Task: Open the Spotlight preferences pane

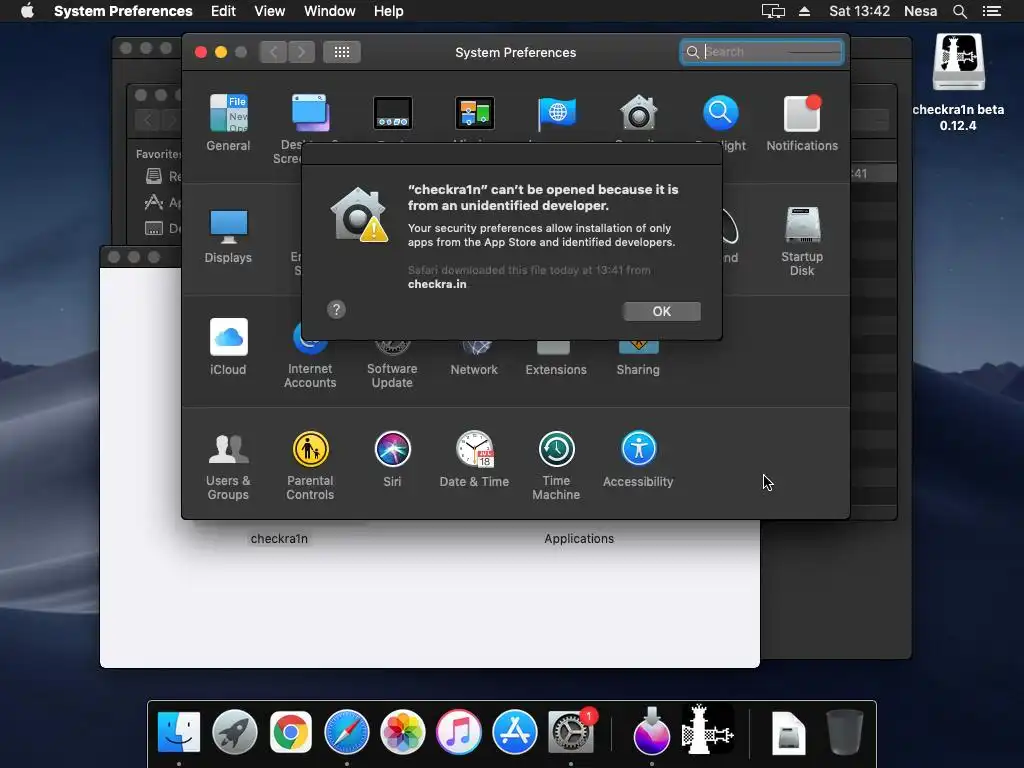Action: 720,114
